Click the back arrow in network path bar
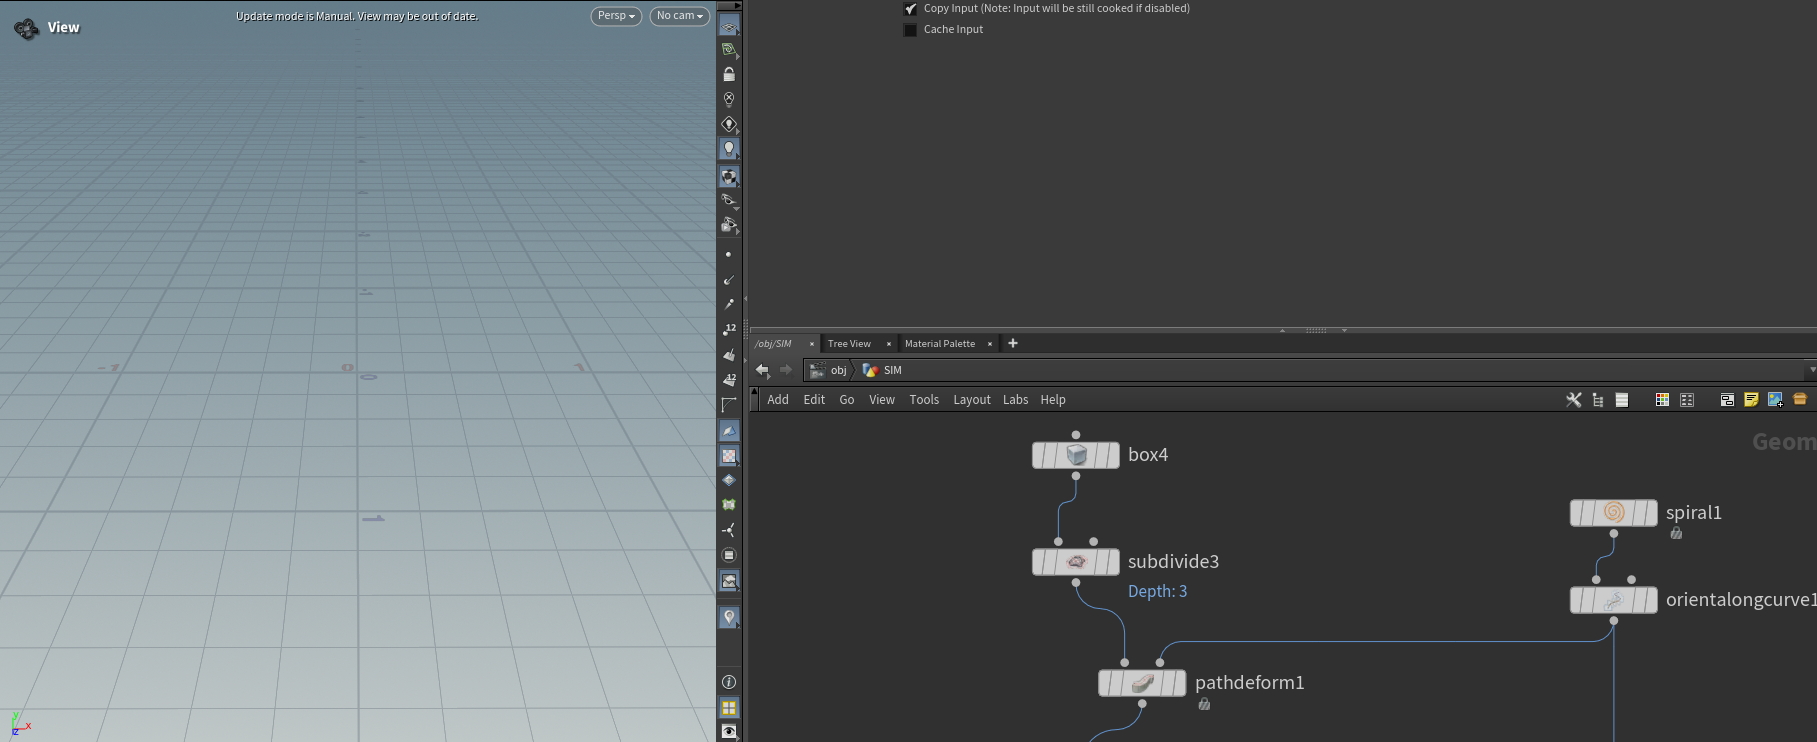The width and height of the screenshot is (1817, 742). pyautogui.click(x=762, y=370)
